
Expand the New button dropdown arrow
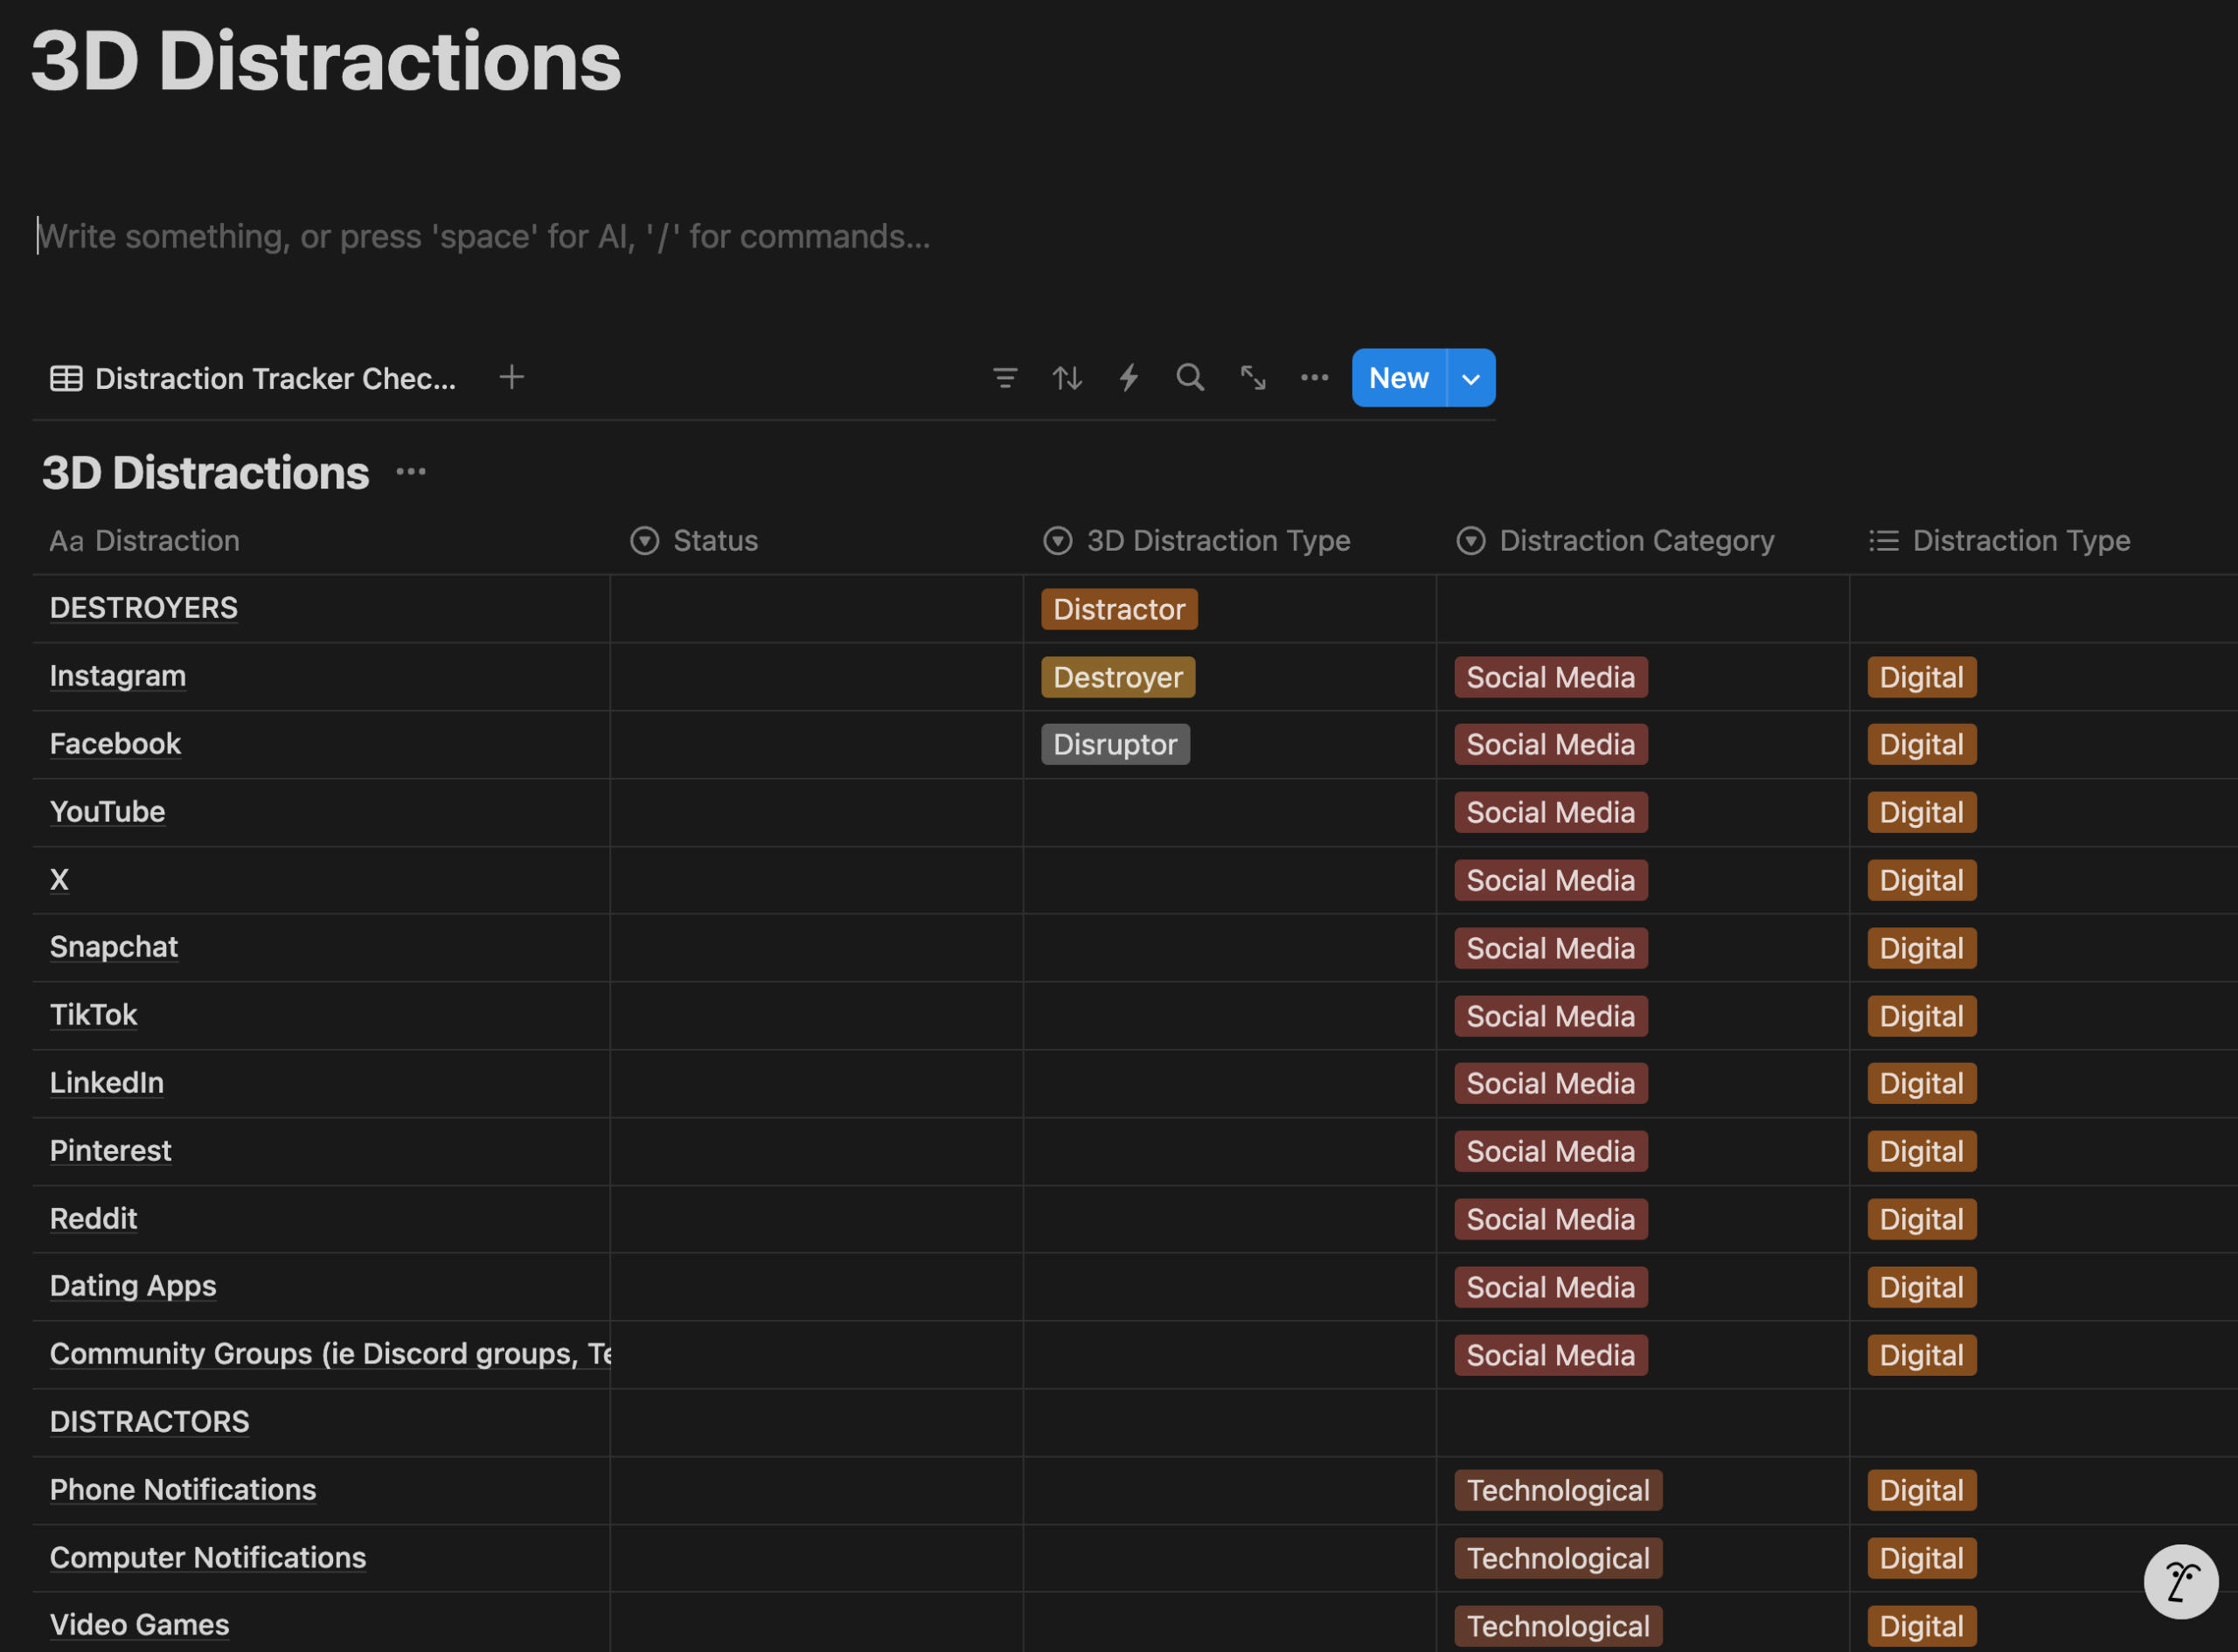click(1470, 379)
